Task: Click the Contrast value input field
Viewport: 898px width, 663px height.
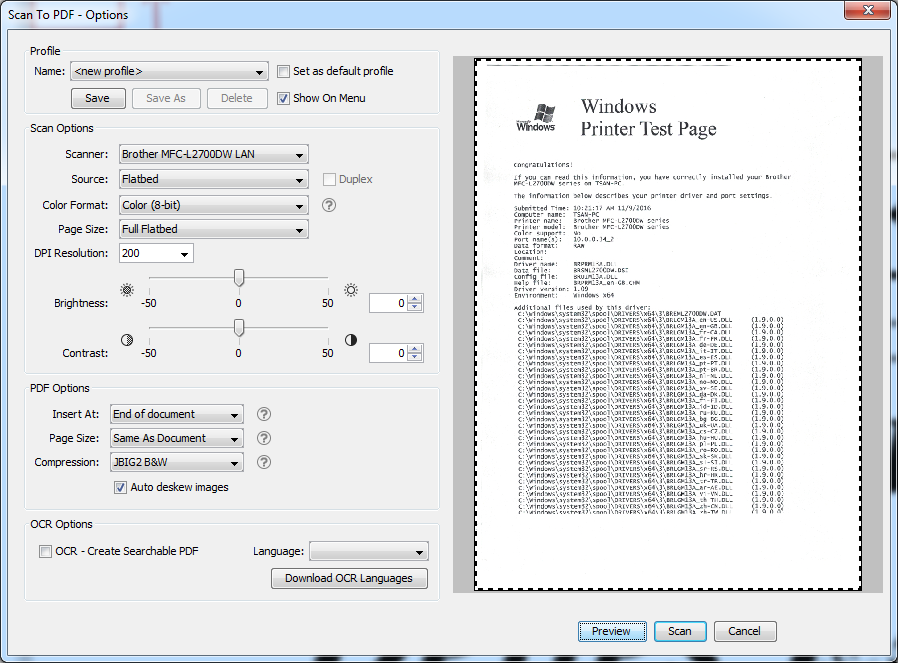Action: click(x=389, y=353)
